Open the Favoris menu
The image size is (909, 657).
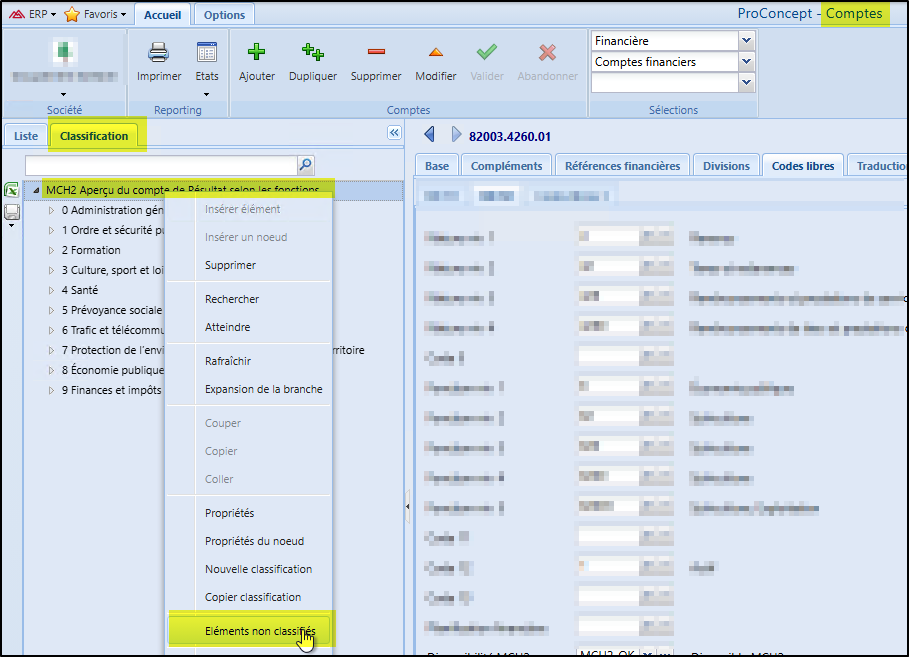(x=95, y=15)
